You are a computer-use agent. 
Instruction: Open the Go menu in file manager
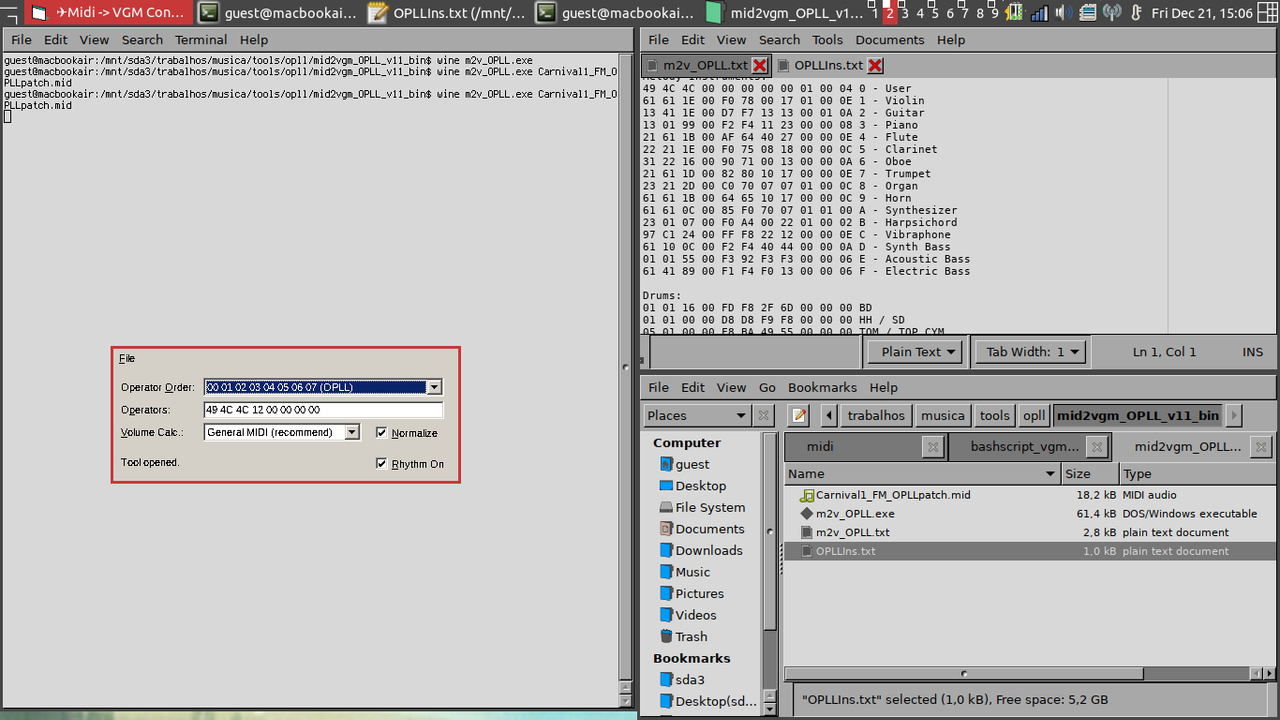coord(767,387)
